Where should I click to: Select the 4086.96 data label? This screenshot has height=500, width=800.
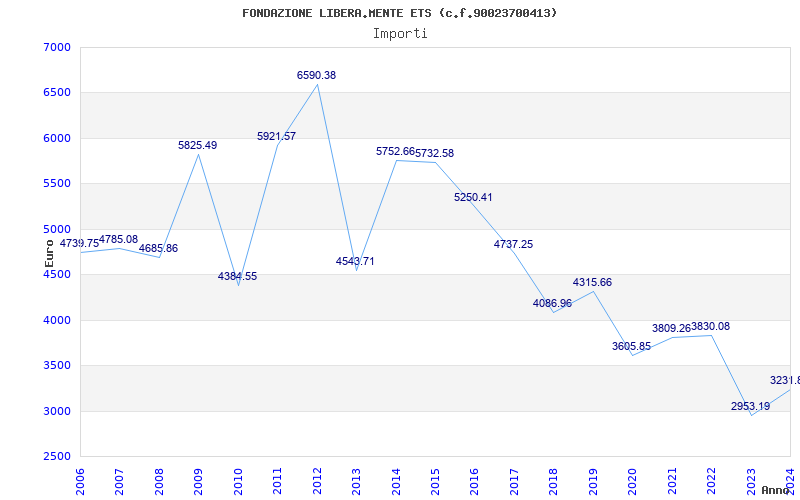(553, 304)
